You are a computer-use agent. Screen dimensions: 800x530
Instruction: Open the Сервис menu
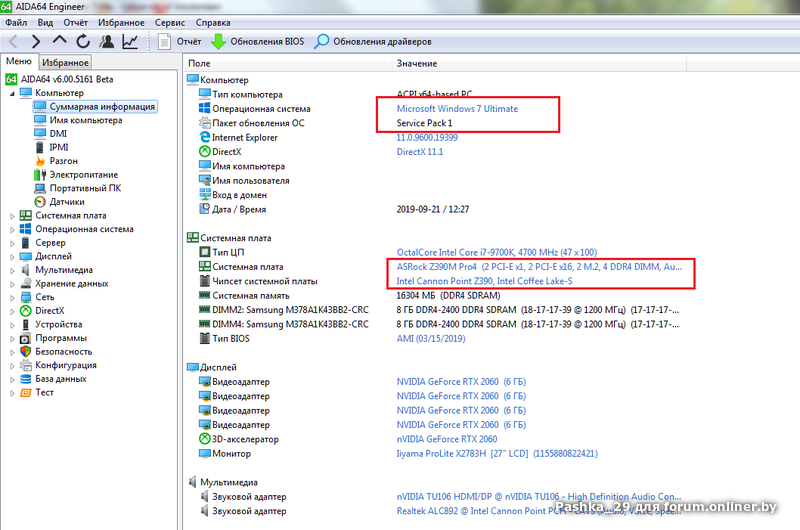[170, 22]
